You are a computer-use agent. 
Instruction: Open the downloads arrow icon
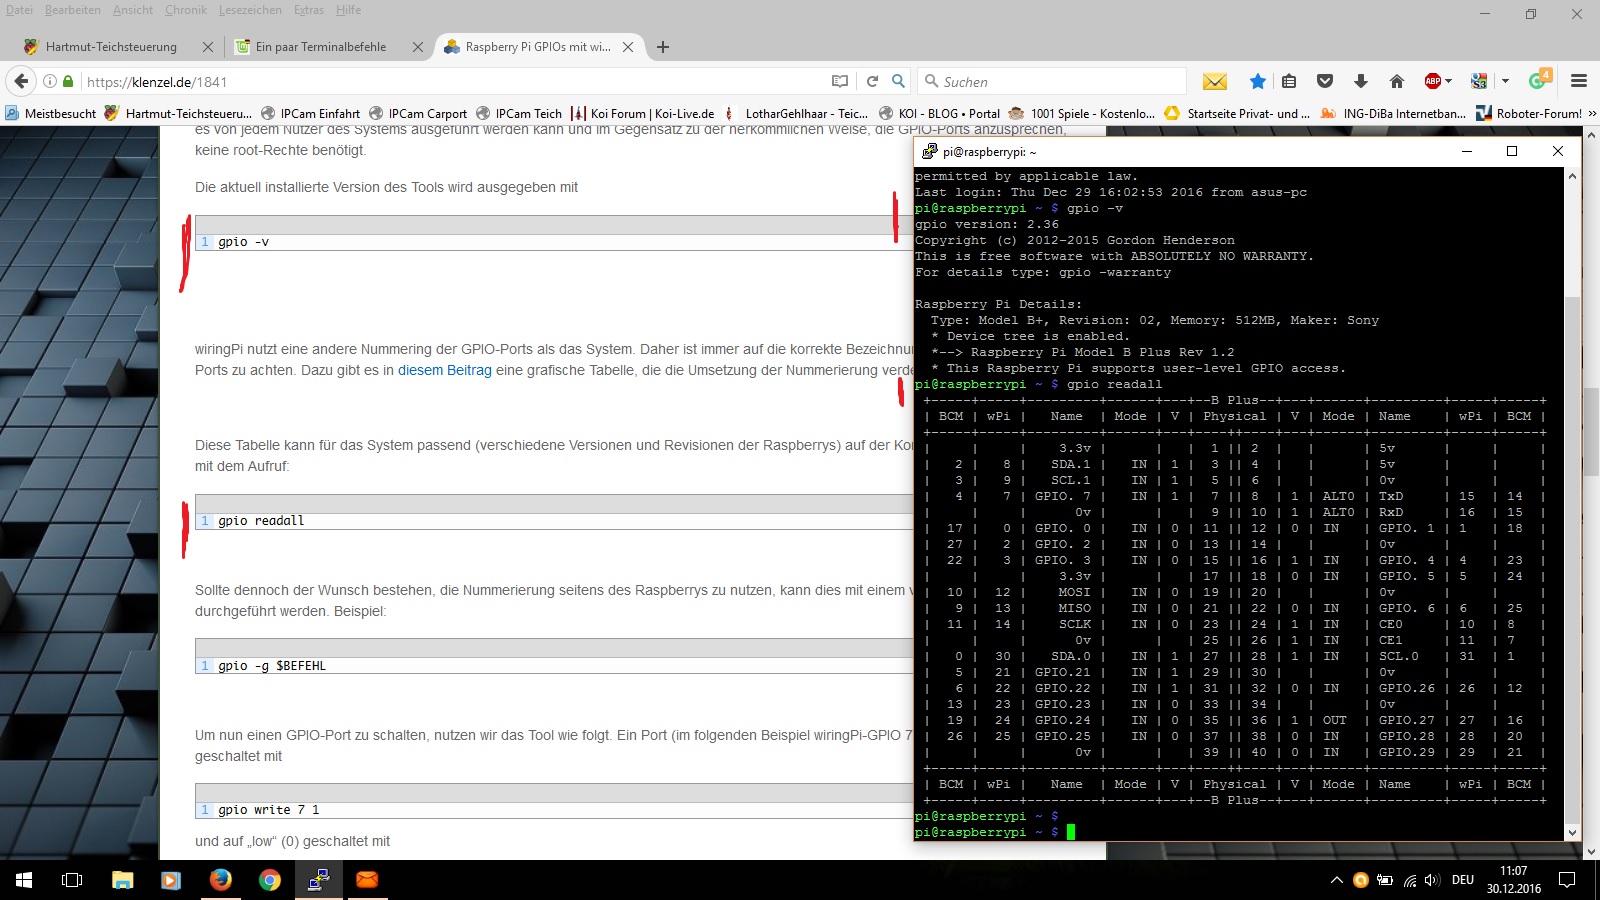(x=1360, y=81)
